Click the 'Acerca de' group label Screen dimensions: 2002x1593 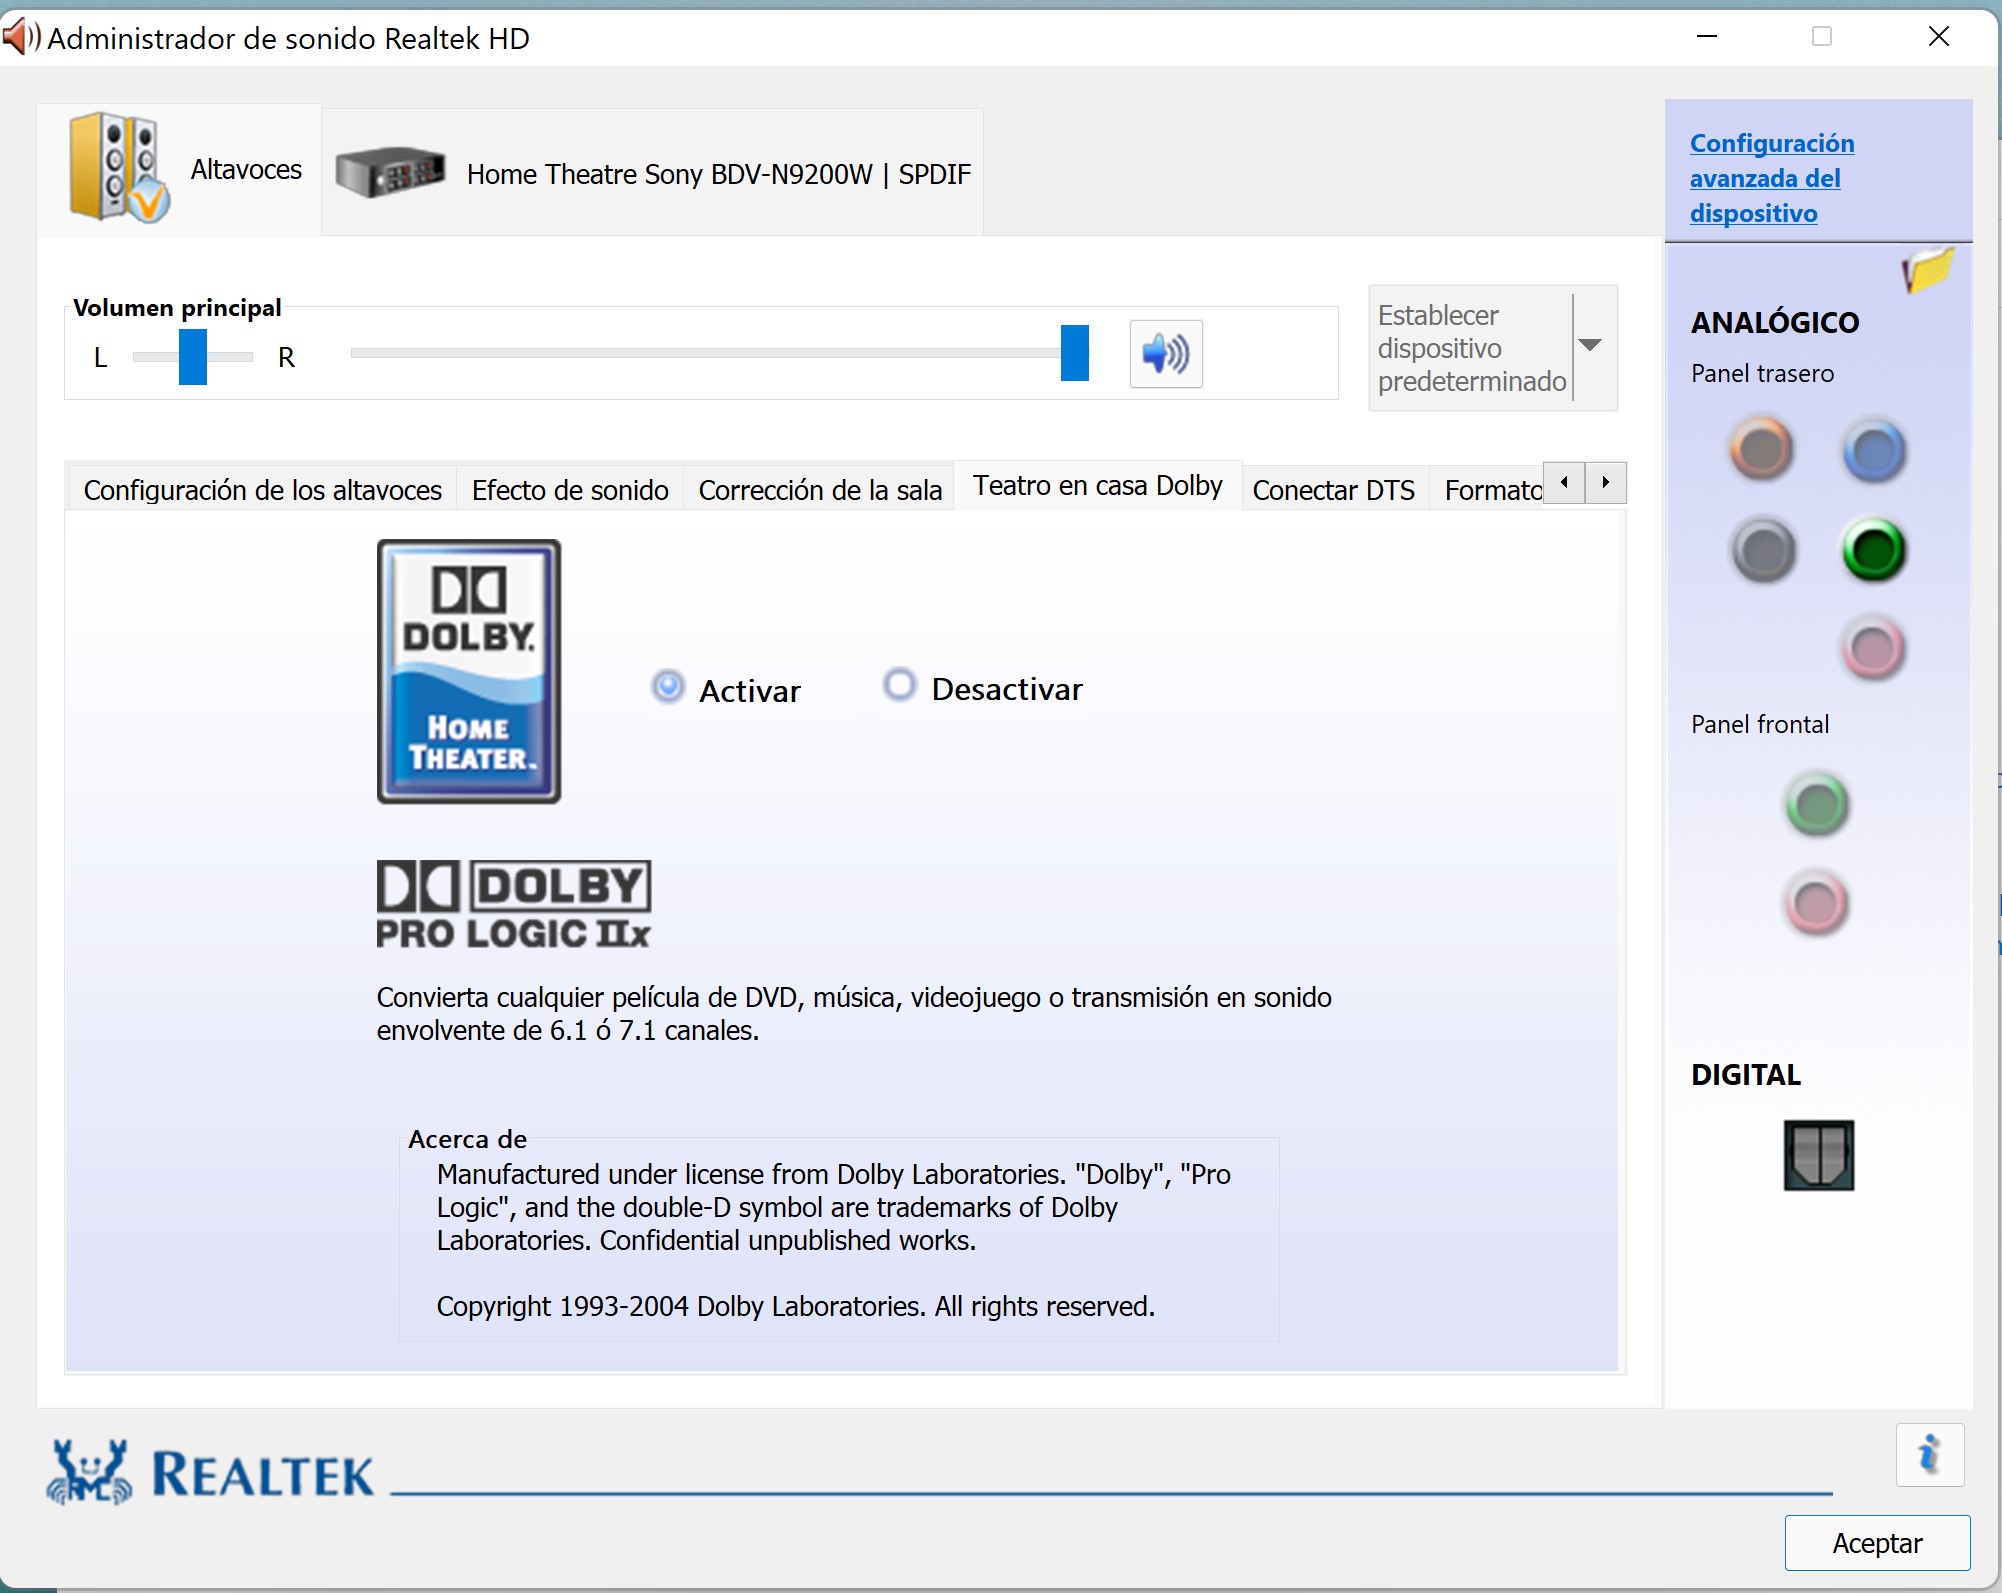point(467,1139)
